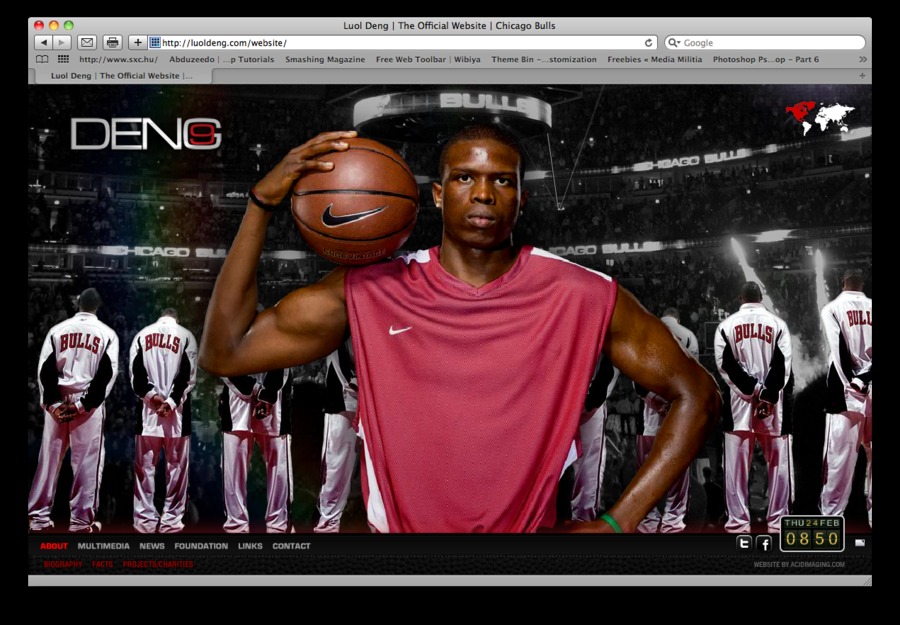
Task: Click the site favicon in the address bar
Action: [x=154, y=42]
